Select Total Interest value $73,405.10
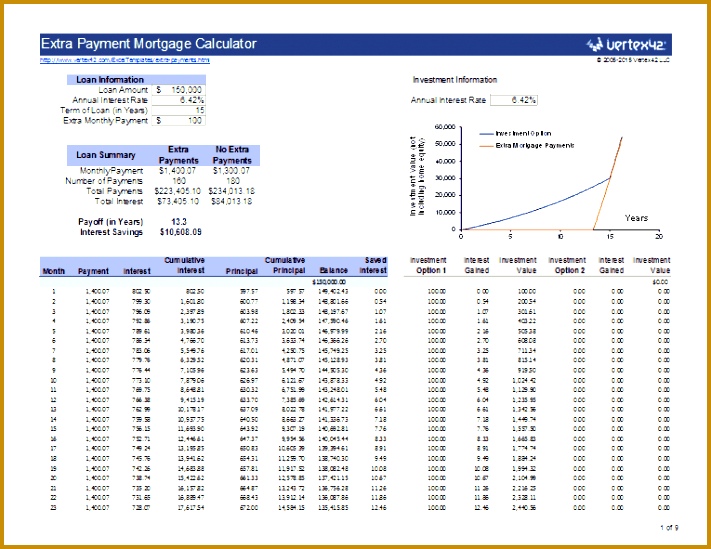 178,201
